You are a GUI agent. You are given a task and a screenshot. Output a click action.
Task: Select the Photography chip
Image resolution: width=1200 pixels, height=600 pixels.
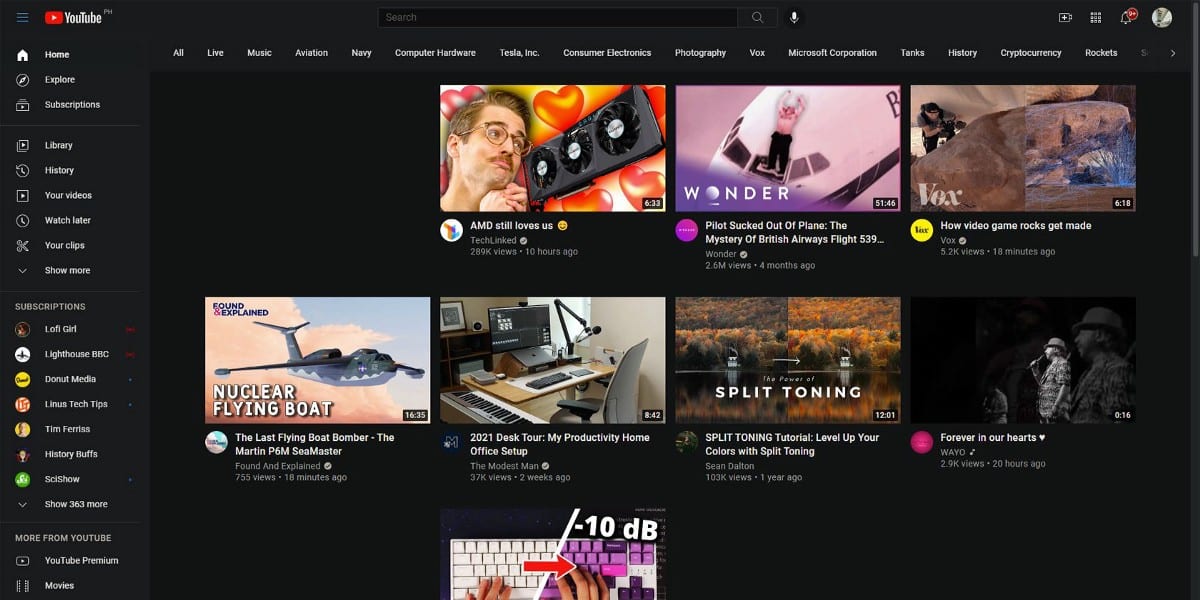(700, 53)
